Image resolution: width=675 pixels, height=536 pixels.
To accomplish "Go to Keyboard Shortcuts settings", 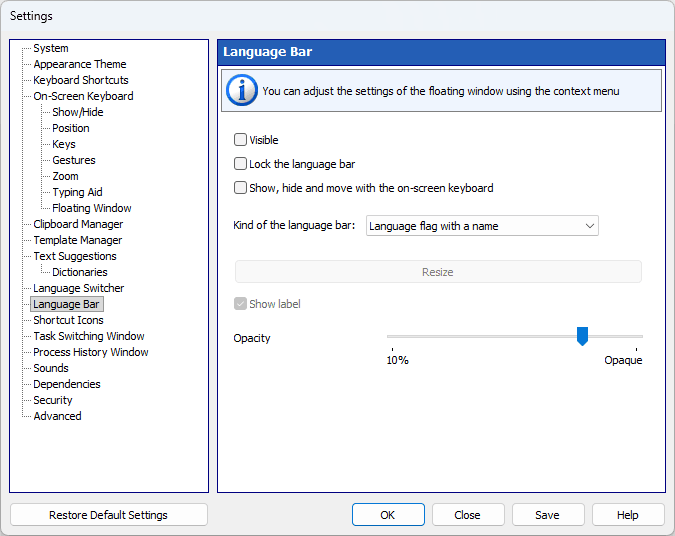I will pyautogui.click(x=81, y=80).
